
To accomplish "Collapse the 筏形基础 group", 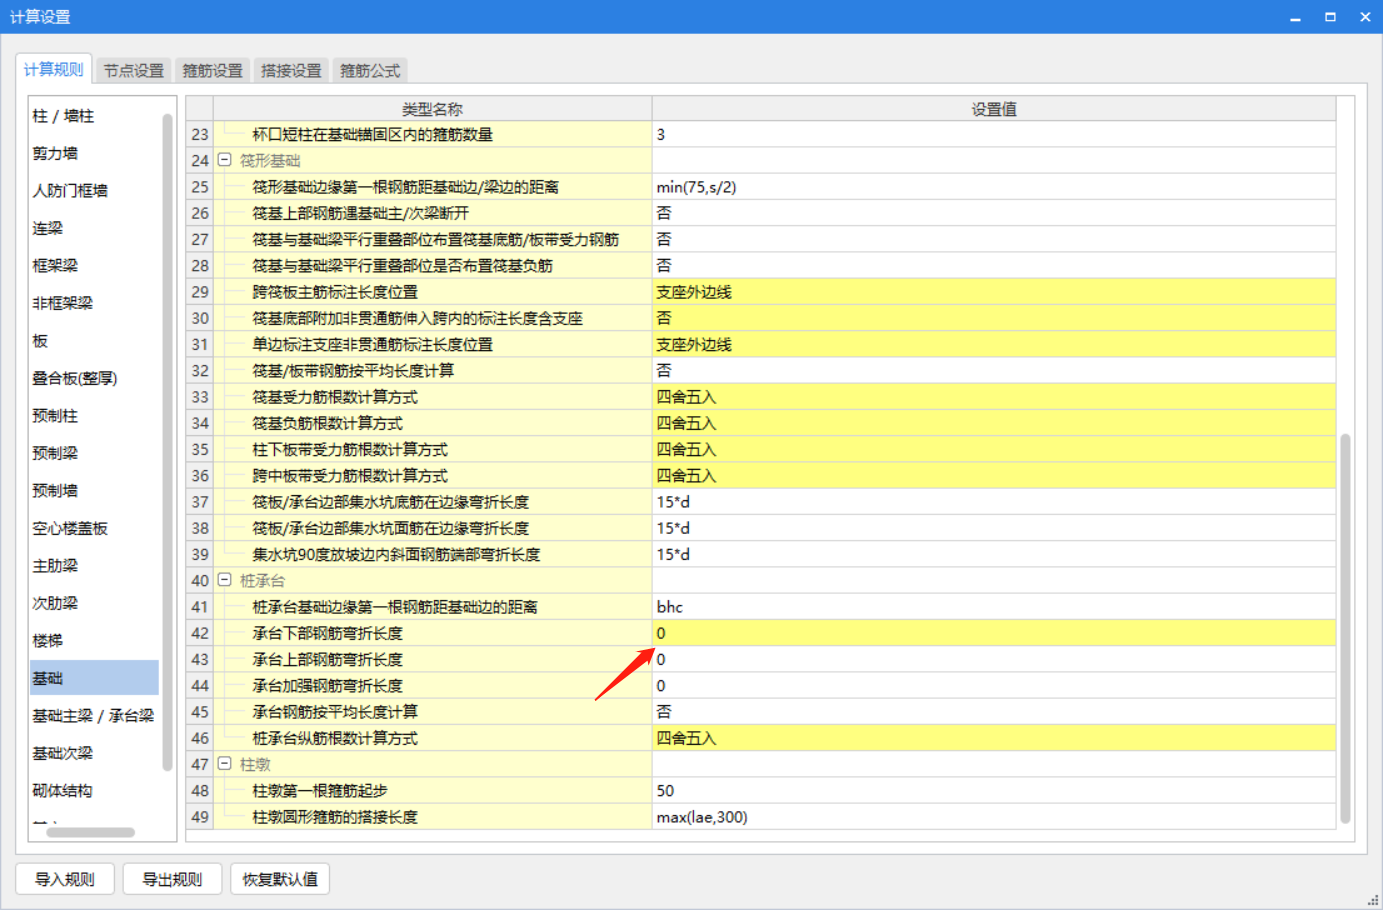I will coord(225,160).
